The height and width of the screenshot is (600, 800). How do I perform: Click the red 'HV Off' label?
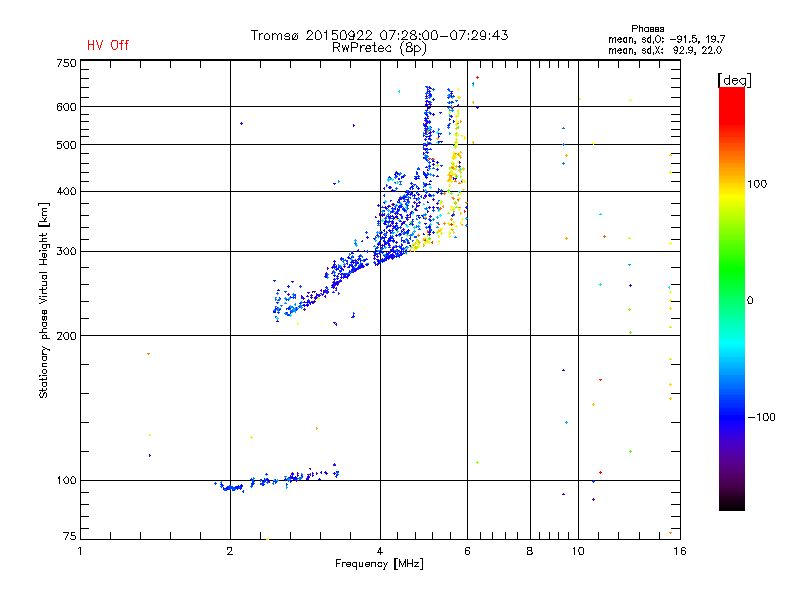click(x=108, y=45)
